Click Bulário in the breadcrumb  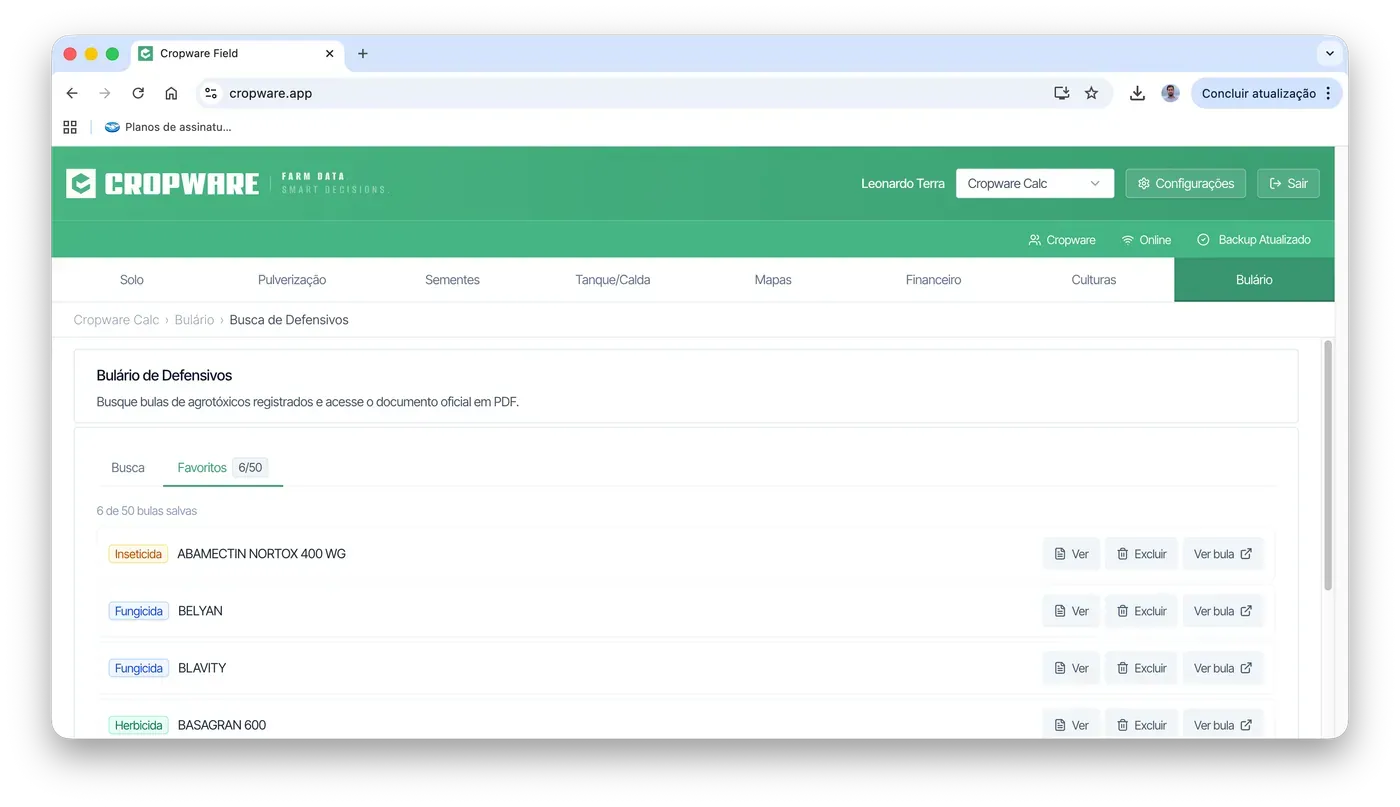[194, 320]
